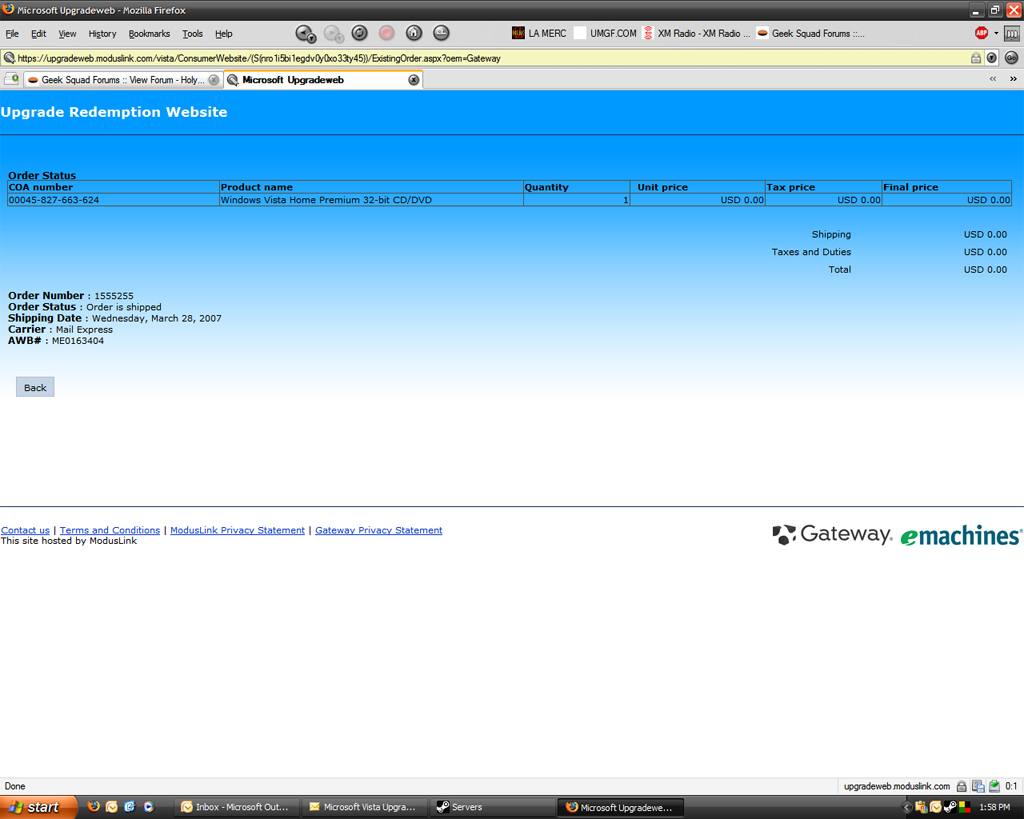The image size is (1024, 819).
Task: Open the Terms and Conditions link
Action: [110, 530]
